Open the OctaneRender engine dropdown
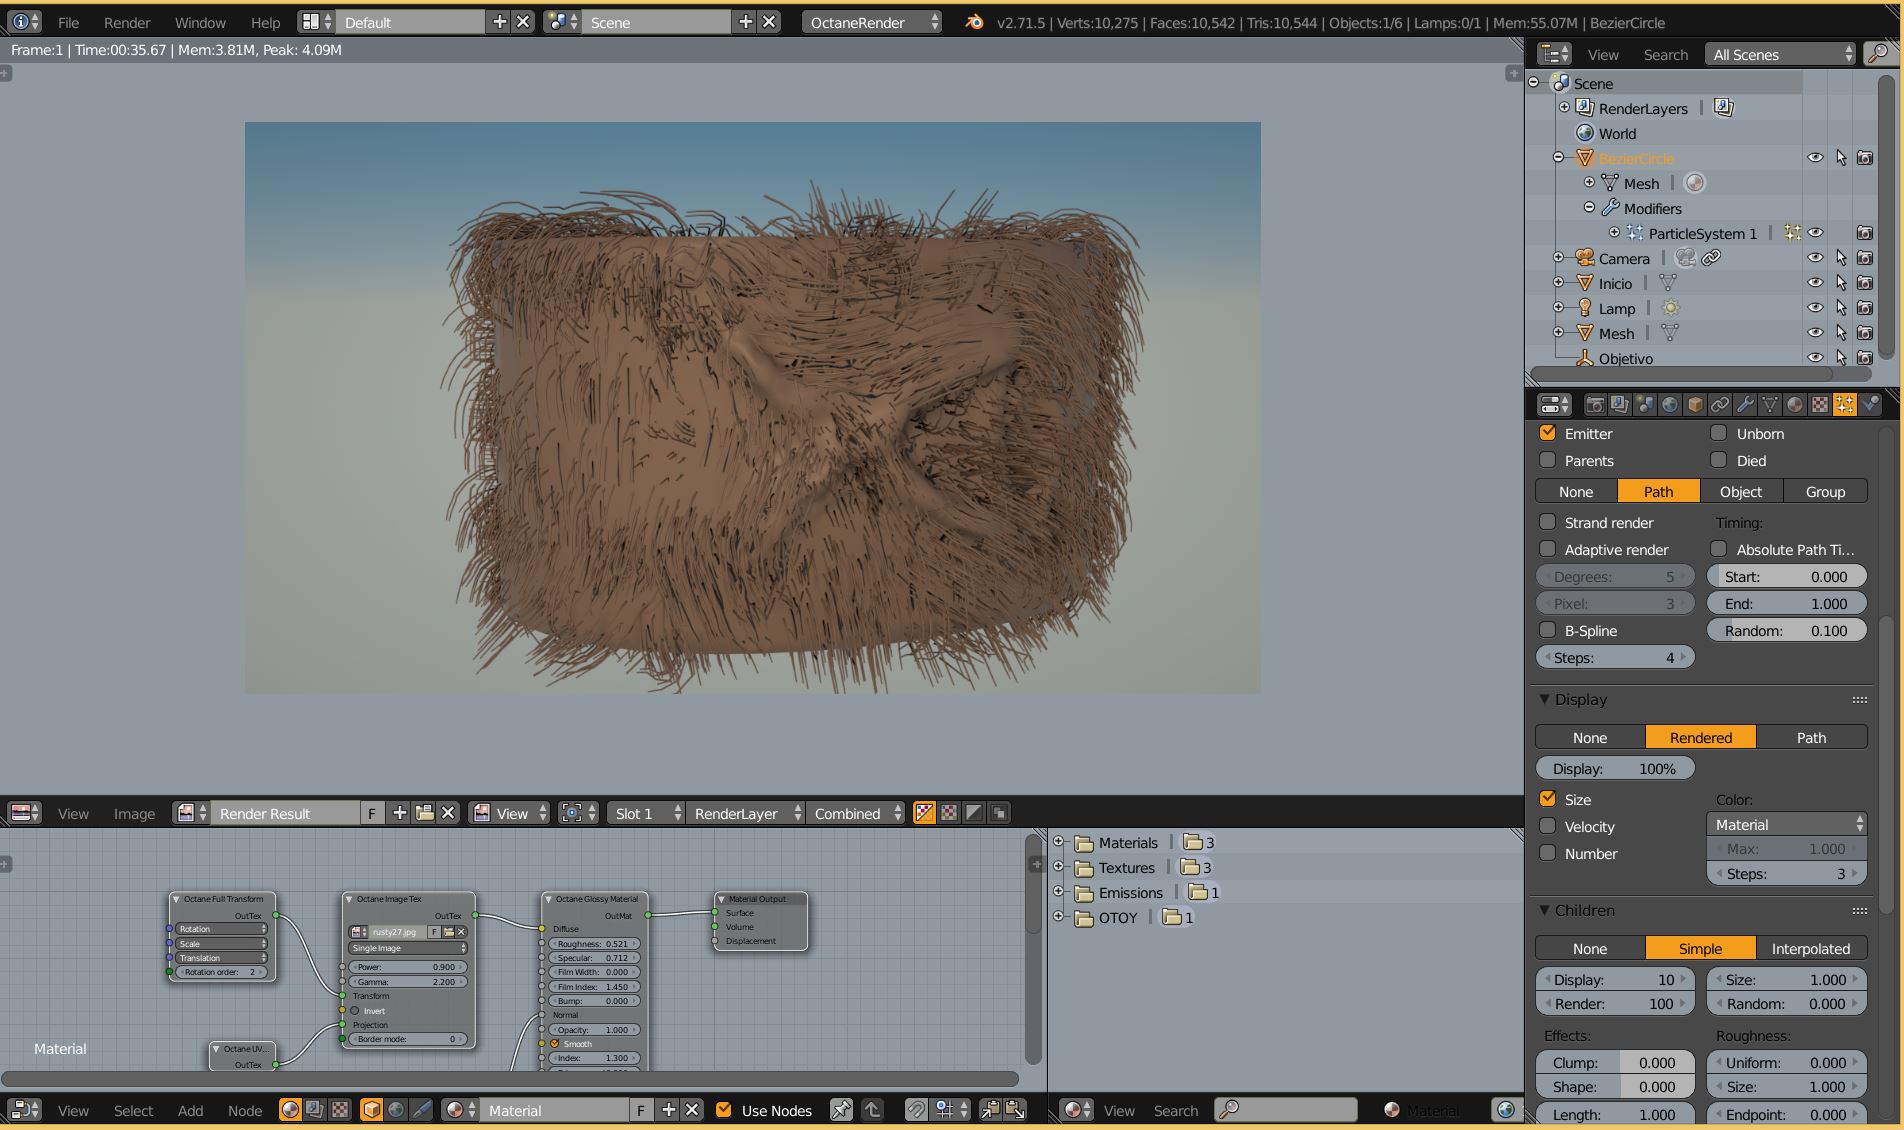The width and height of the screenshot is (1904, 1130). point(872,22)
